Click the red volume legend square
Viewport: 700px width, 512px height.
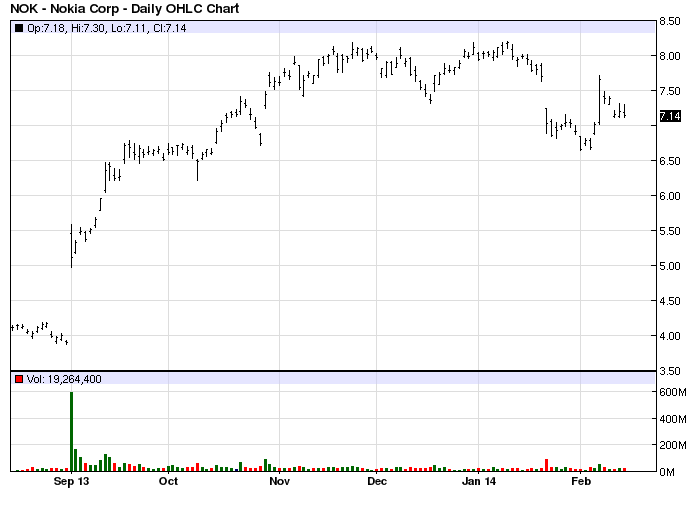tap(19, 379)
